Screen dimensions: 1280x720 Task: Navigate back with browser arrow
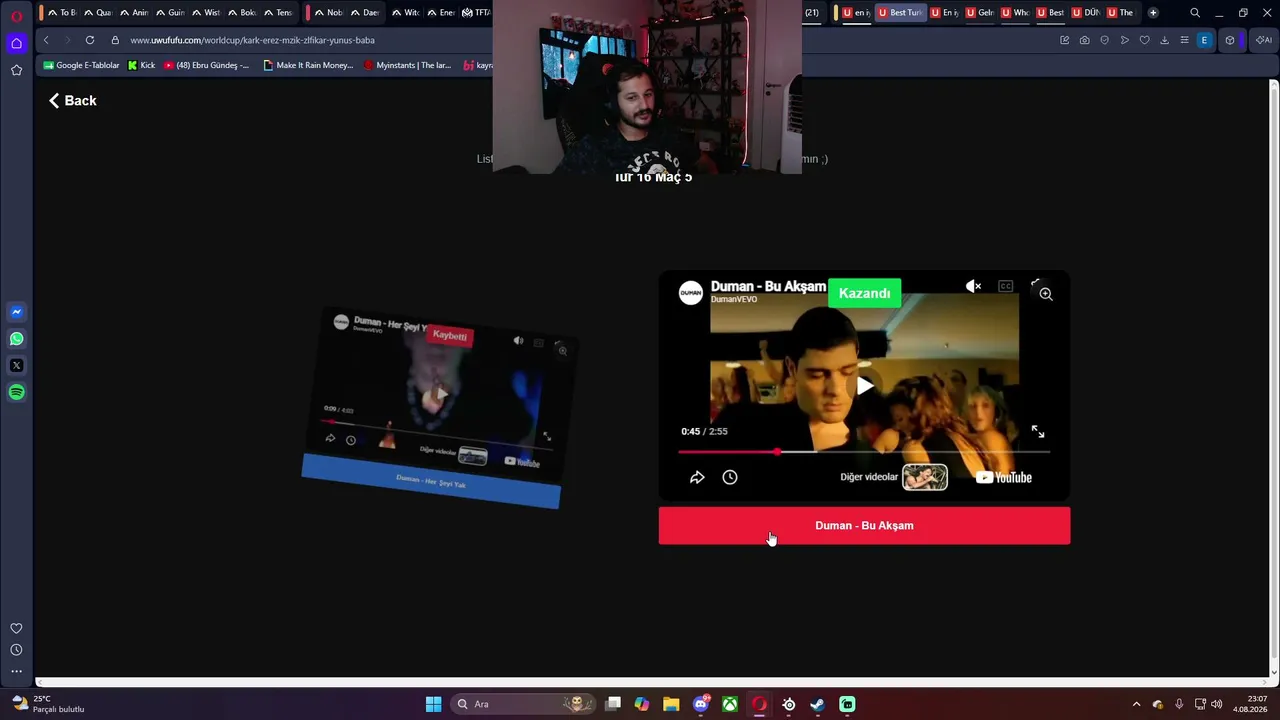point(46,40)
